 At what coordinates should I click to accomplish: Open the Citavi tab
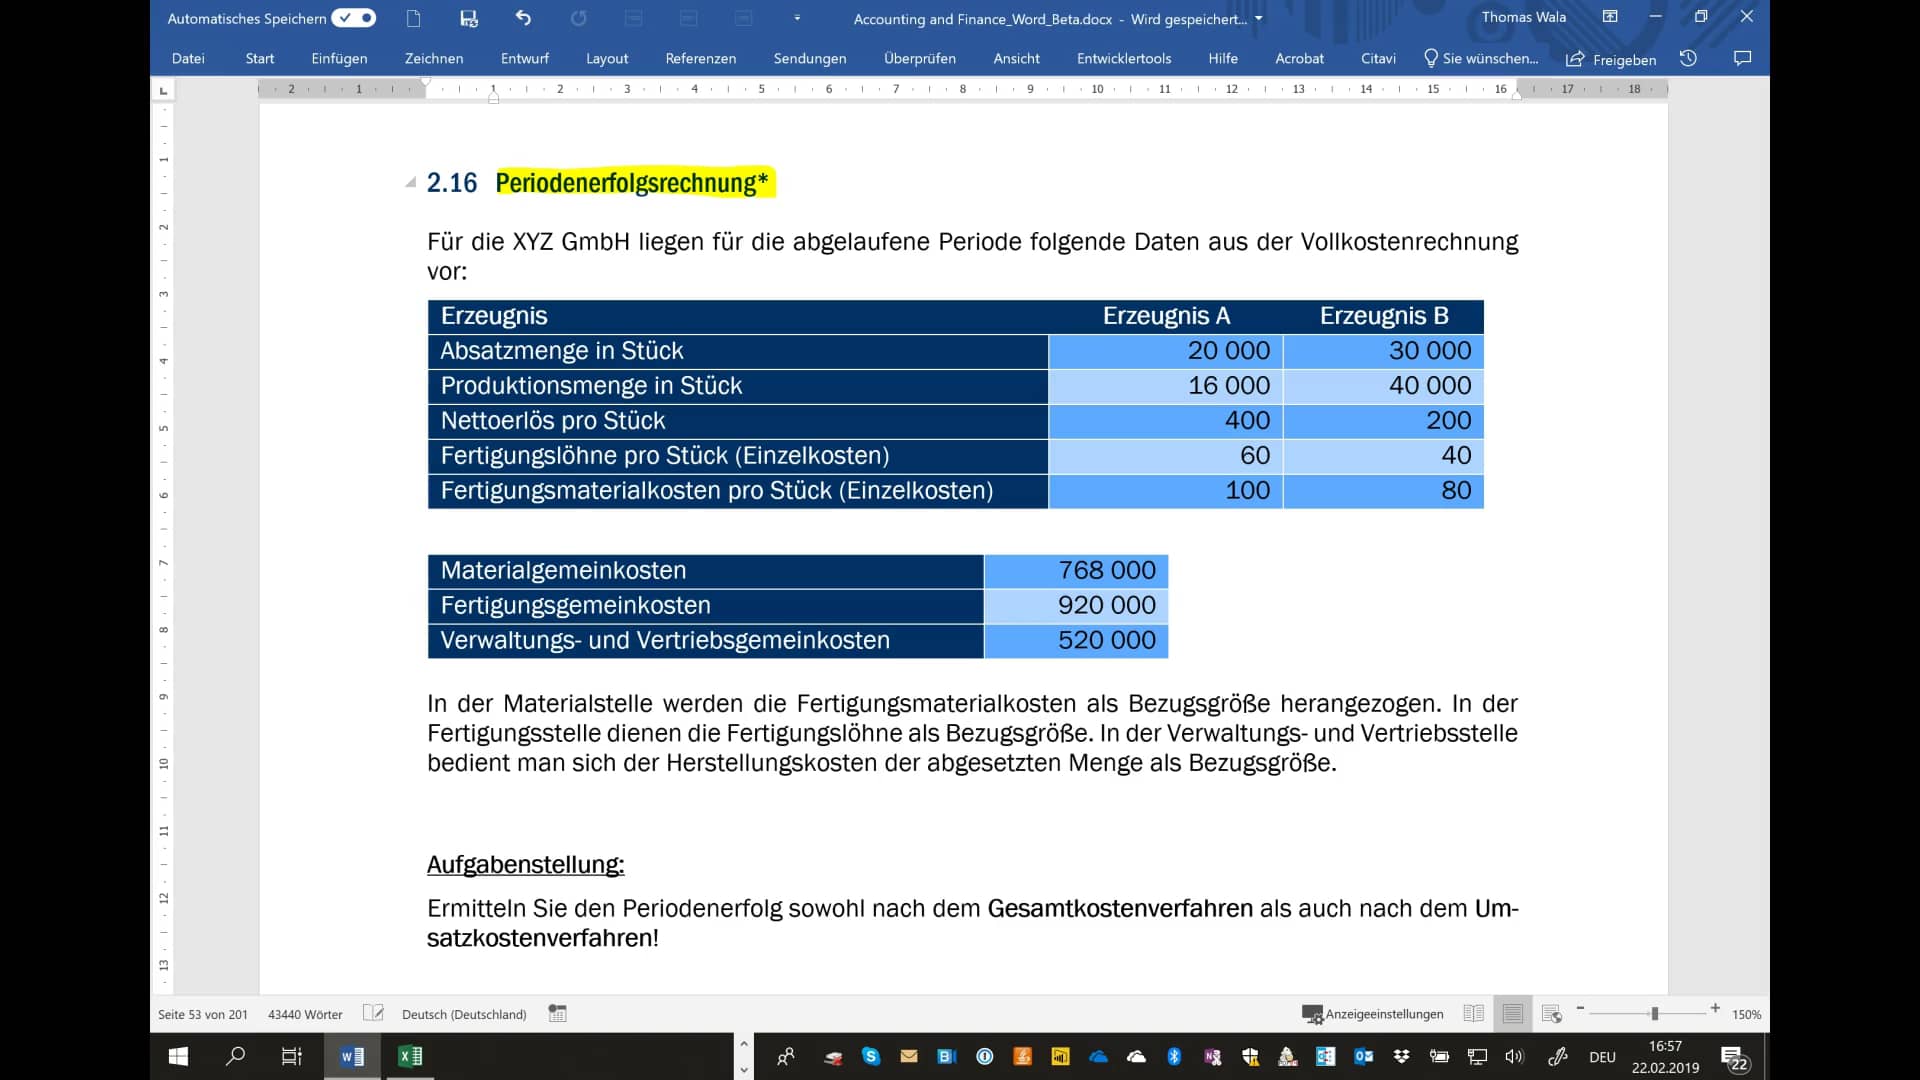point(1379,58)
